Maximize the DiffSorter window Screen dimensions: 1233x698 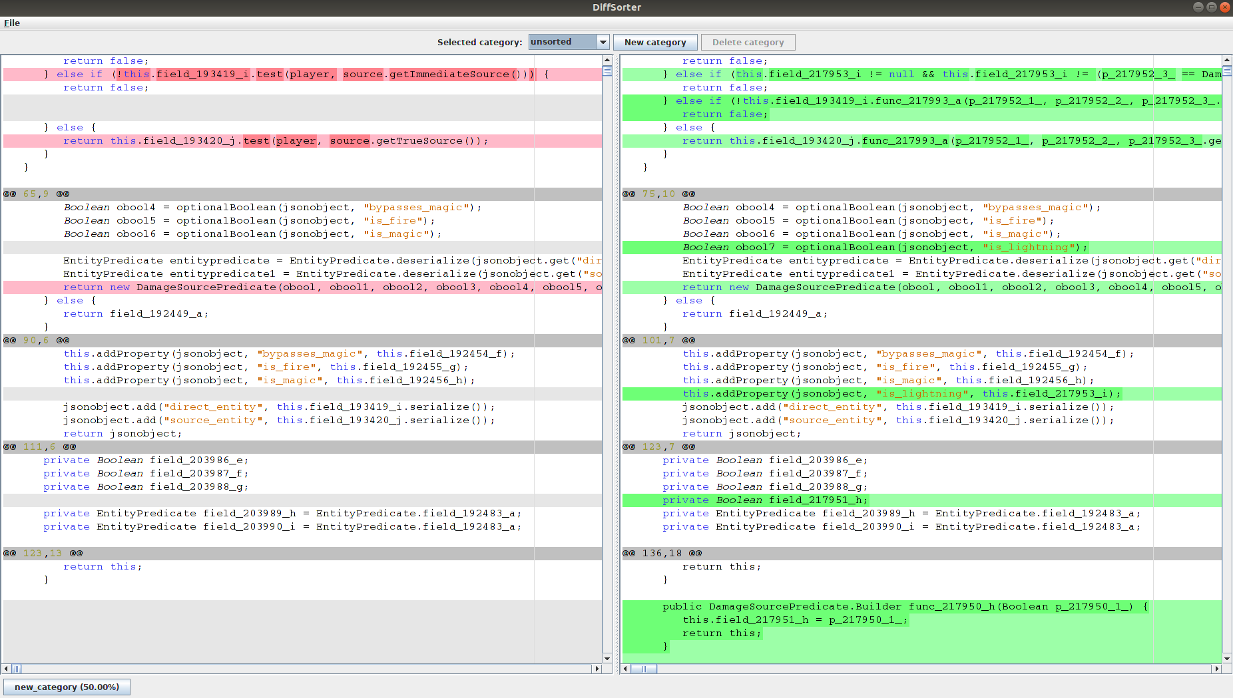click(1211, 7)
